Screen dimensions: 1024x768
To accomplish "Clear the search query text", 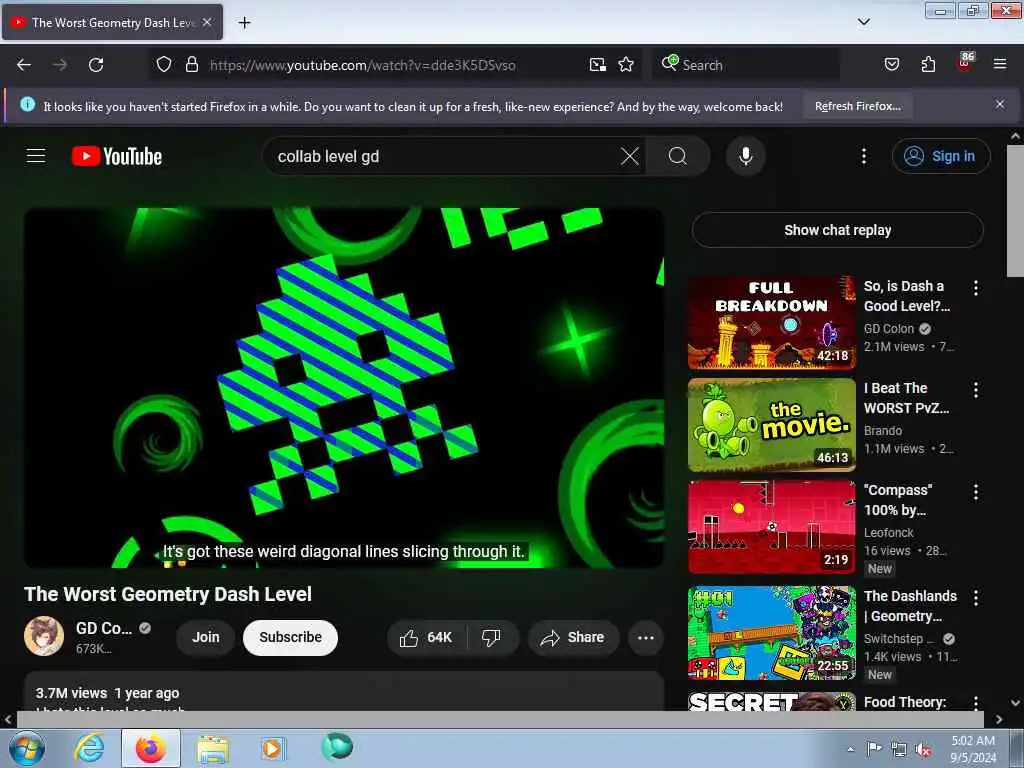I will (x=630, y=156).
